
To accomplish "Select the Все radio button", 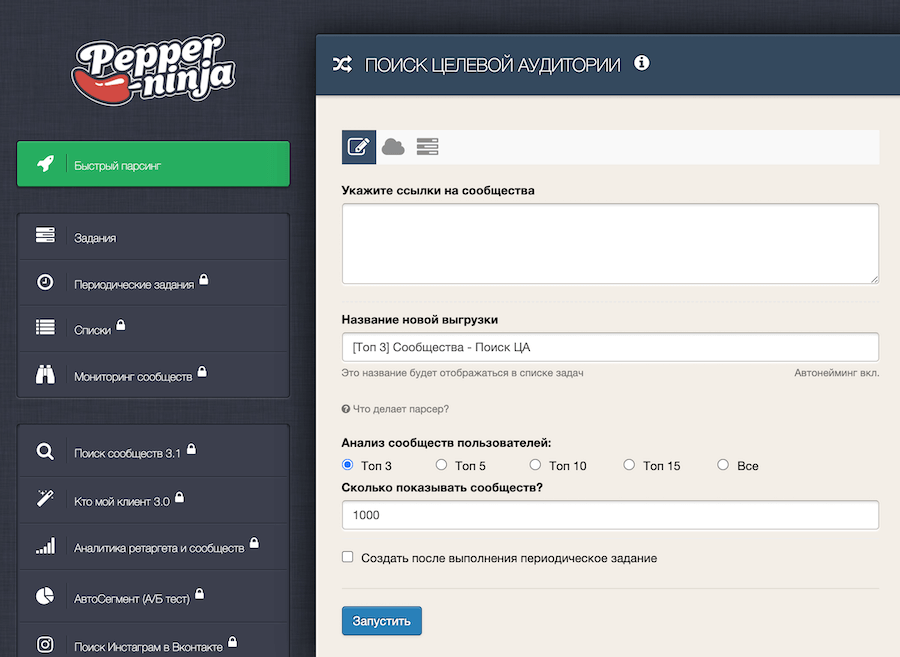I will point(723,465).
